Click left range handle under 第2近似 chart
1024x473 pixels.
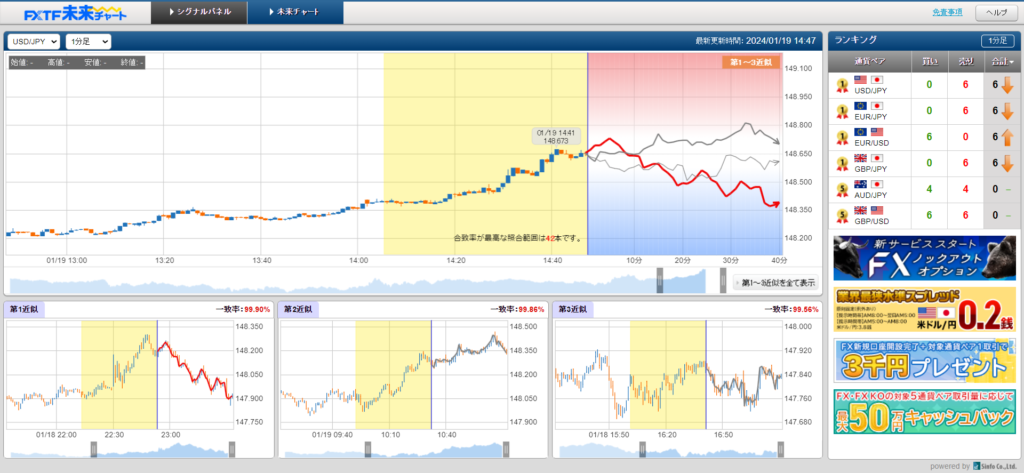[x=368, y=449]
